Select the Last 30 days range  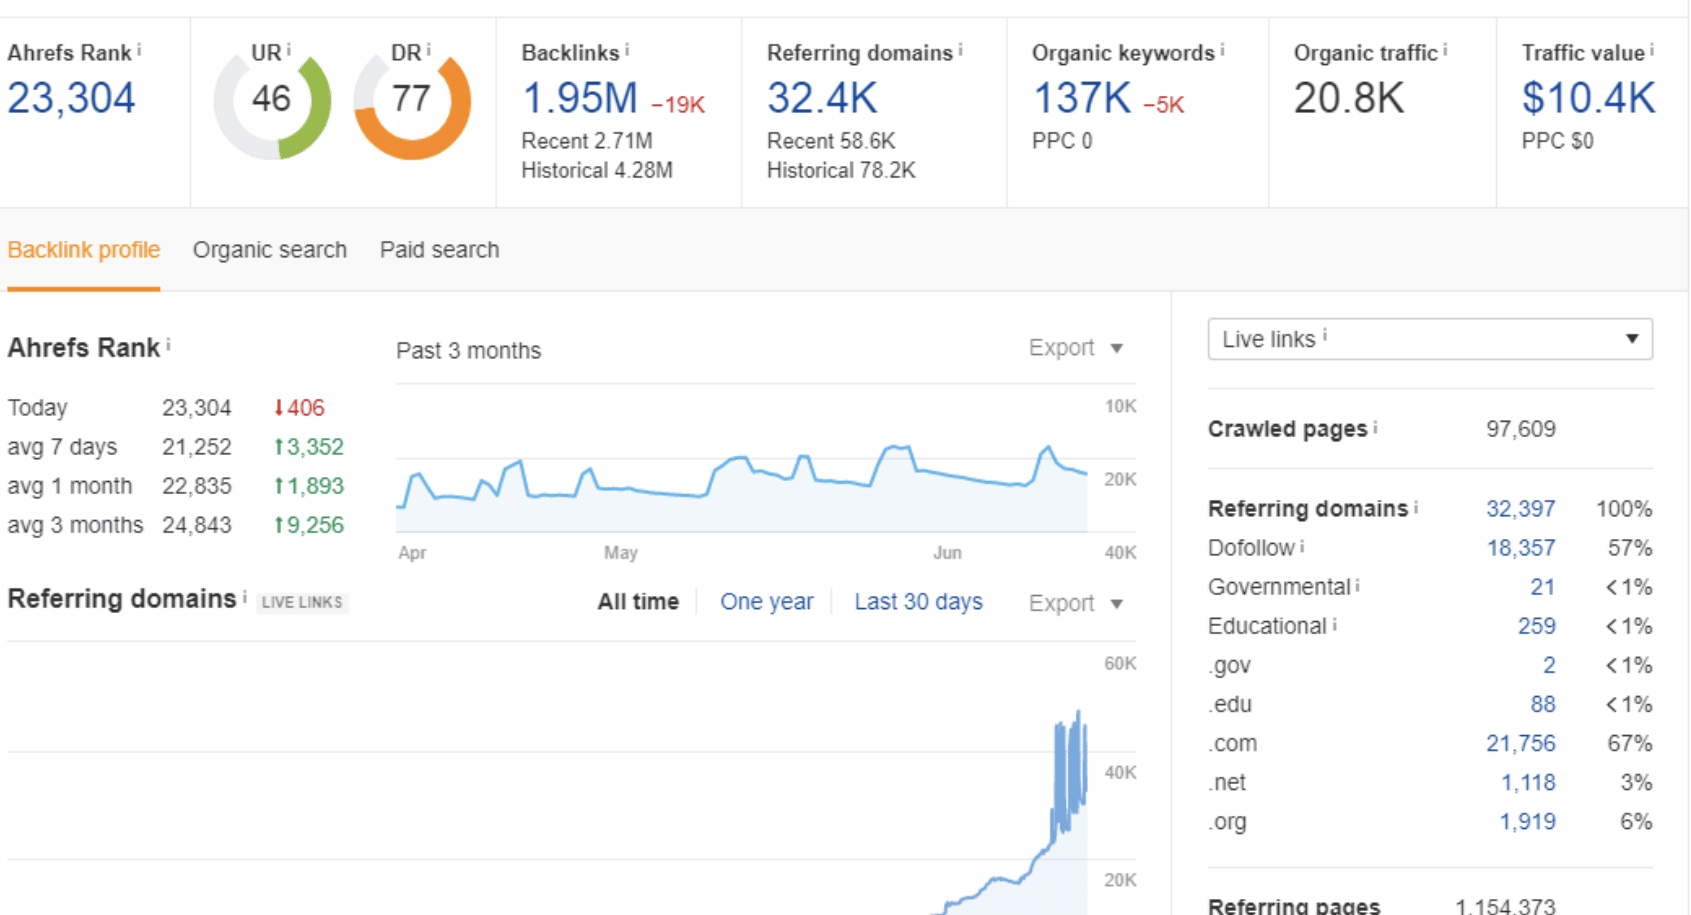pos(918,602)
